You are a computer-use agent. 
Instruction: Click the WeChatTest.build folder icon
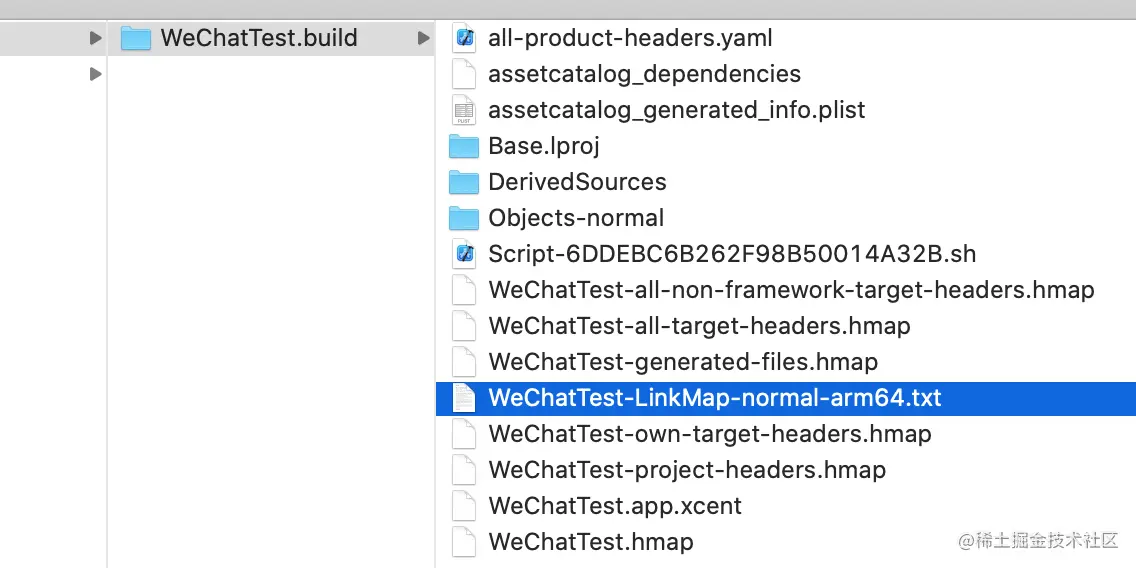pyautogui.click(x=135, y=38)
